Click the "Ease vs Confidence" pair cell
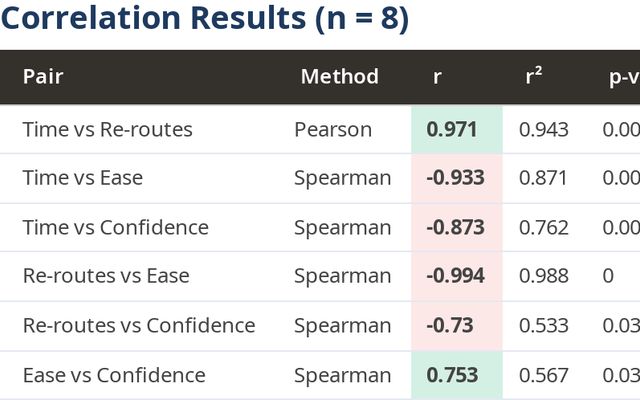Image resolution: width=640 pixels, height=400 pixels. click(114, 375)
